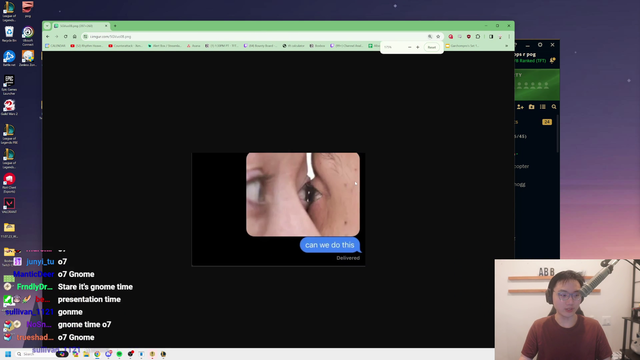Click the Reset zoom button

[431, 47]
